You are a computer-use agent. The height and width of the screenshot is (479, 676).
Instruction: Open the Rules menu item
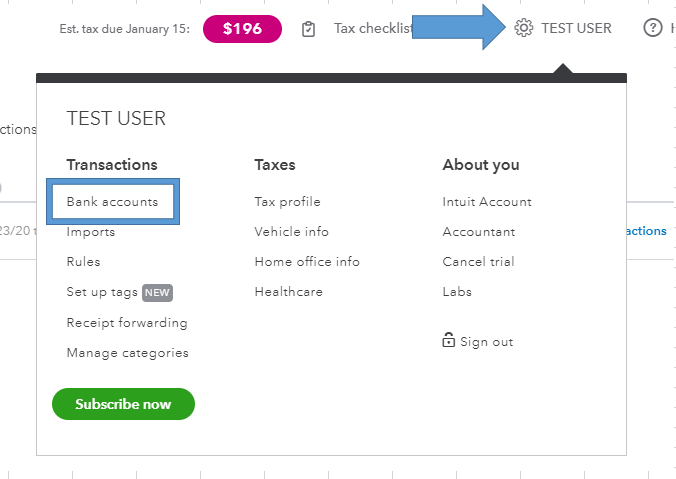click(x=84, y=262)
